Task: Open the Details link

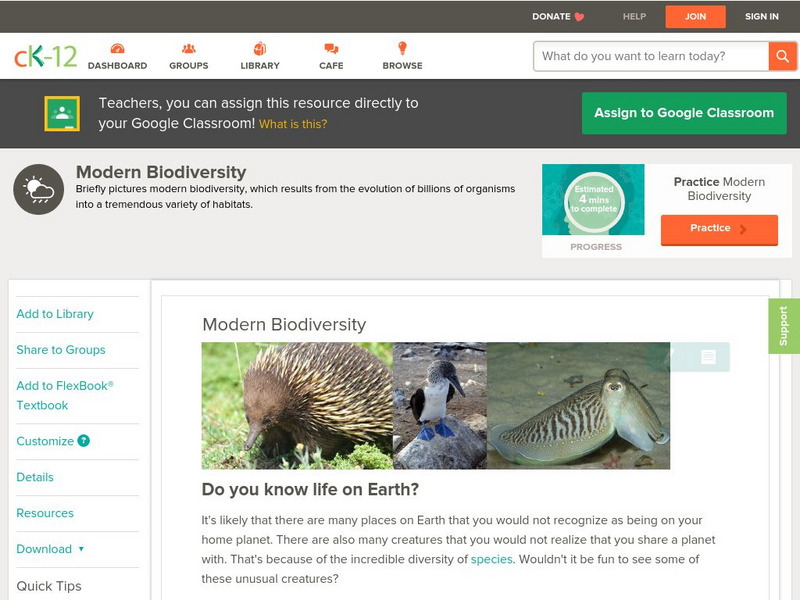Action: pyautogui.click(x=35, y=477)
